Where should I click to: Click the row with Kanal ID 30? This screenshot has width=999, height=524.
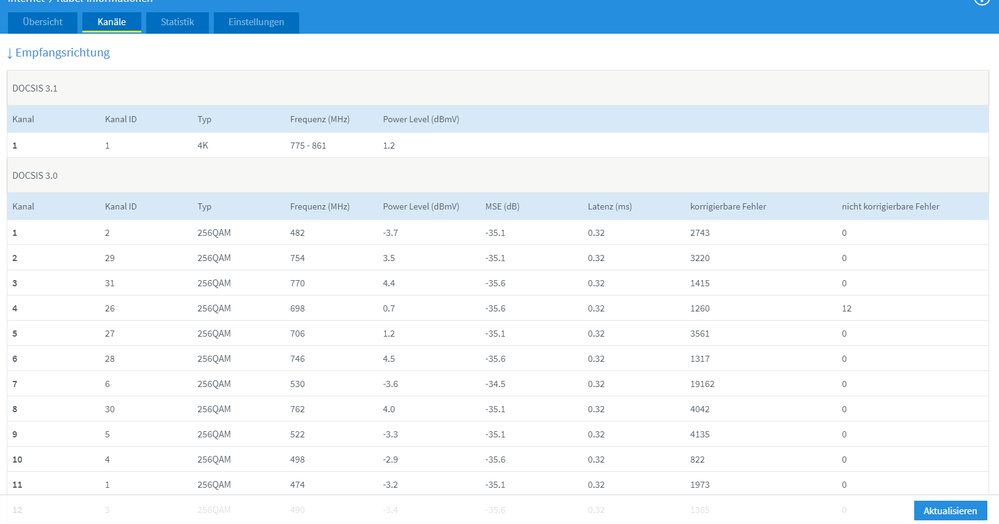tap(498, 409)
